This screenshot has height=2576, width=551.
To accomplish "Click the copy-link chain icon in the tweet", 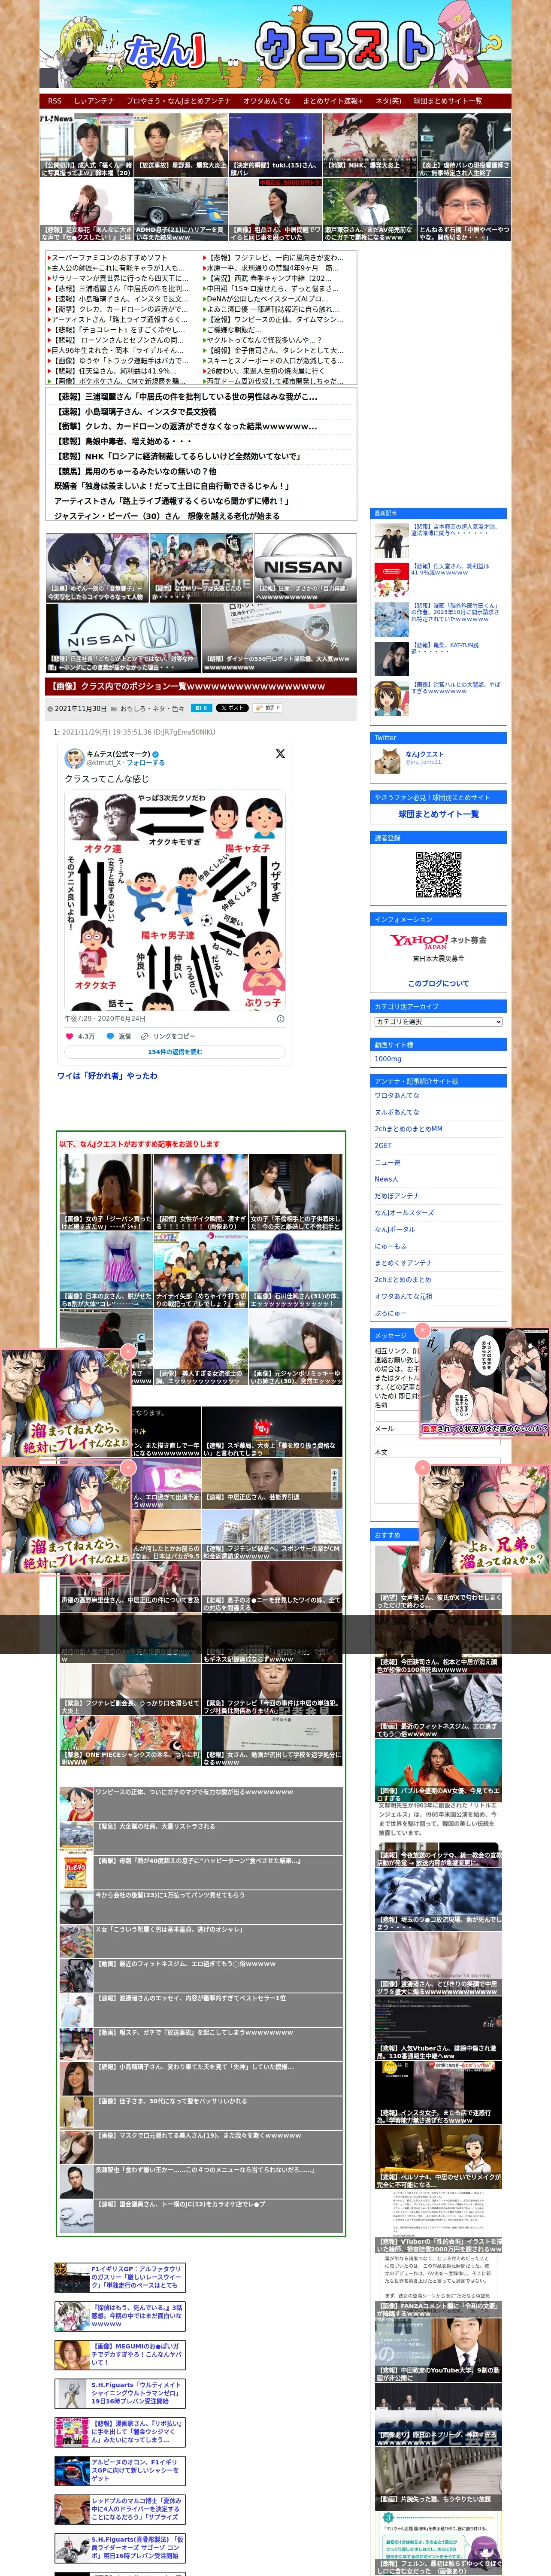I will click(146, 1036).
